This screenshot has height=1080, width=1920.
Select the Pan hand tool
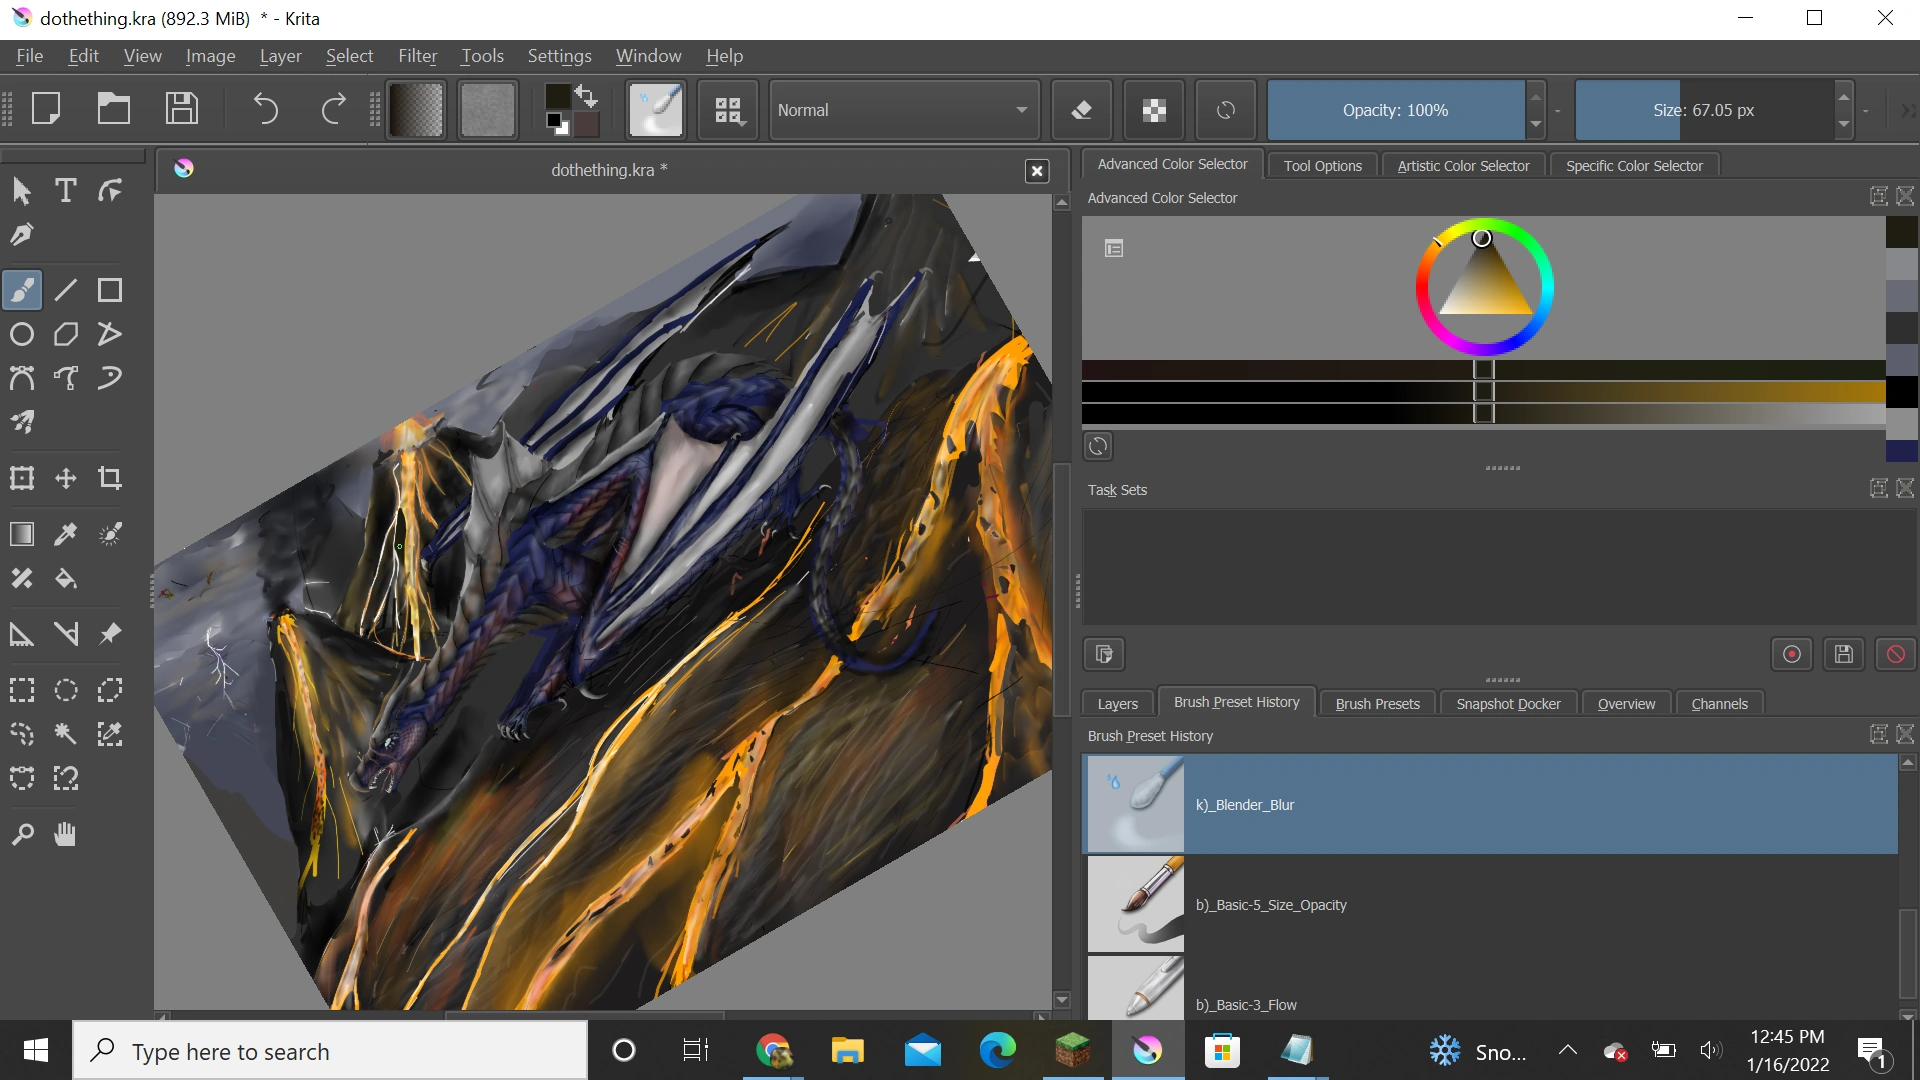[x=66, y=834]
